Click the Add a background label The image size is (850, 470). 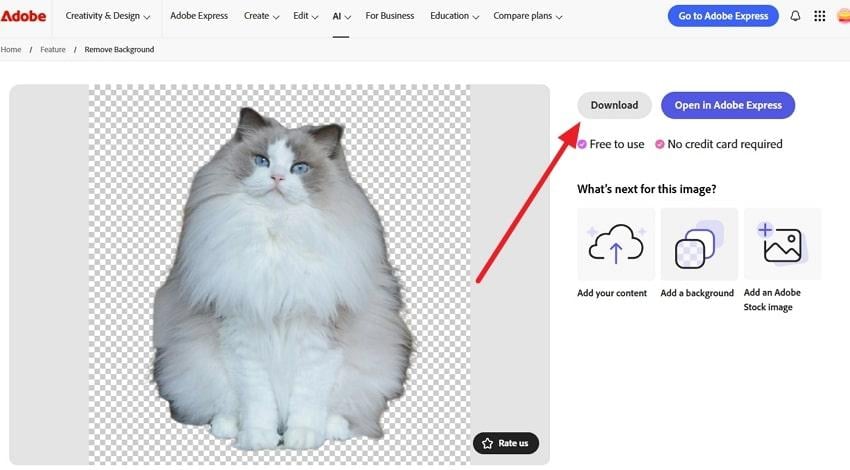697,293
